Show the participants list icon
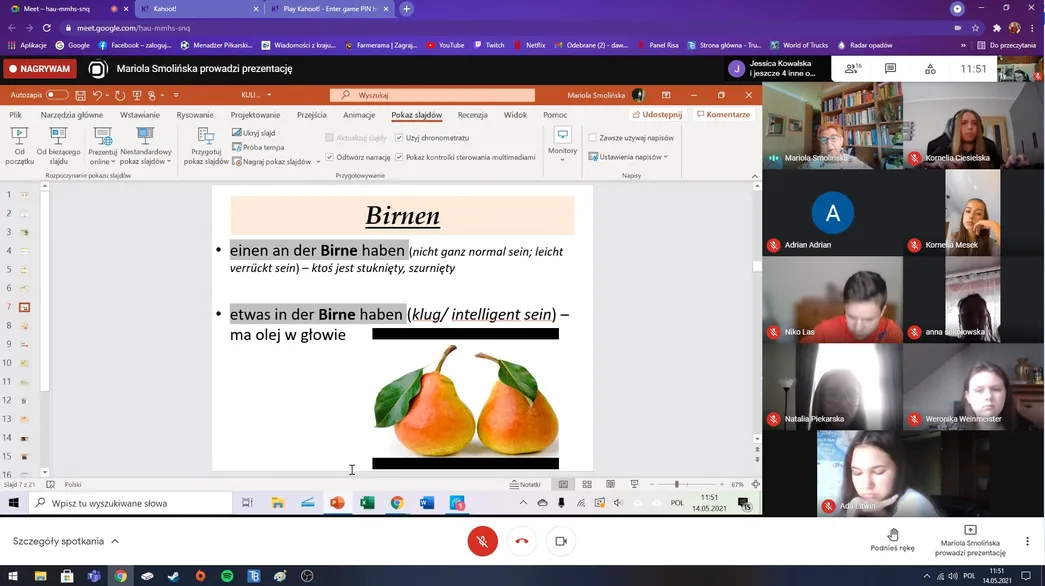This screenshot has width=1045, height=586. pos(852,69)
